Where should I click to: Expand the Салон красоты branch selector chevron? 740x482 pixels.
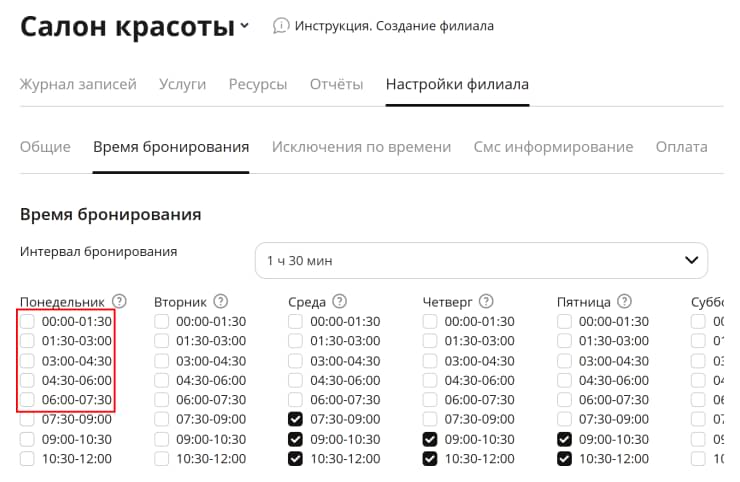(244, 25)
